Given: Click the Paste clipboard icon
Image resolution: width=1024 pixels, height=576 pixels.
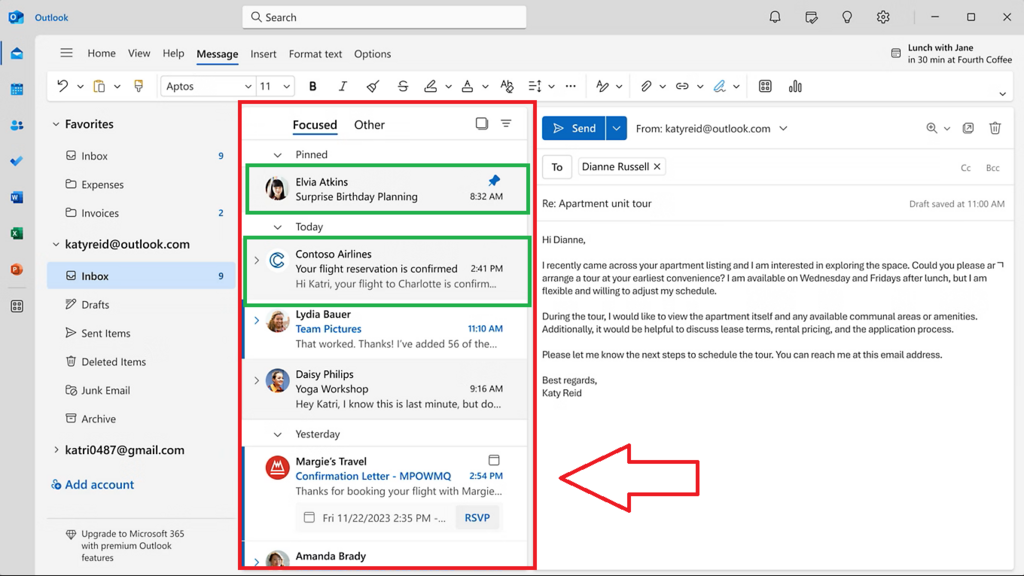Looking at the screenshot, I should click(x=99, y=86).
